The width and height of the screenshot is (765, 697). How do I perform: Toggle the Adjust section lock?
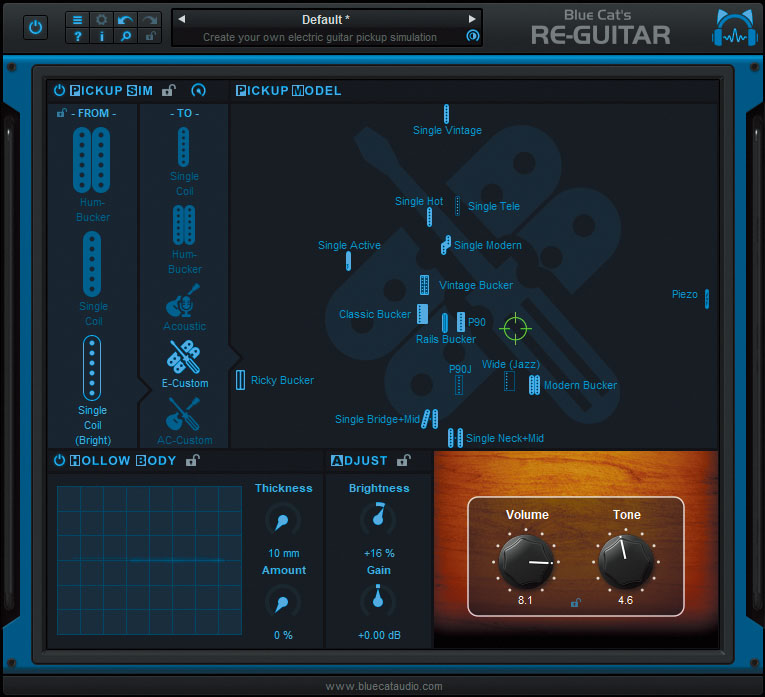403,460
